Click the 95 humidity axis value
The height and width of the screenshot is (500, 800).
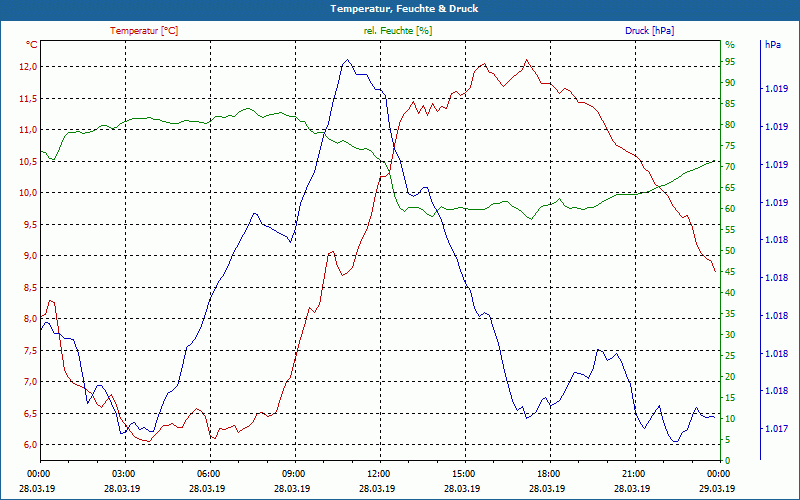tap(730, 62)
